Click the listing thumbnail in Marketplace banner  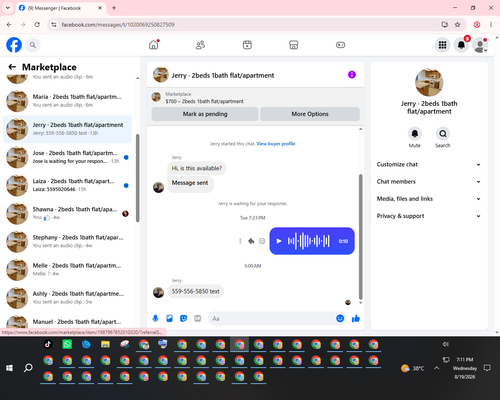pyautogui.click(x=156, y=97)
